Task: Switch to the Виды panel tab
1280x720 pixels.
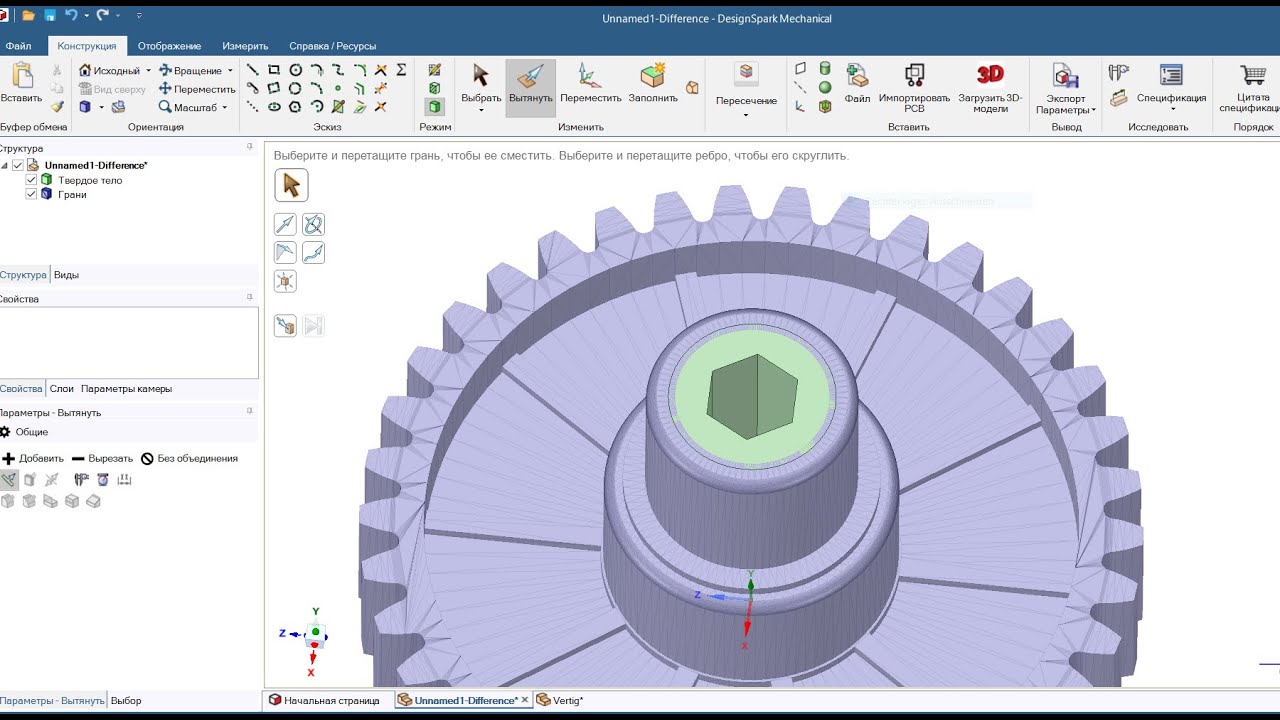Action: click(x=66, y=275)
